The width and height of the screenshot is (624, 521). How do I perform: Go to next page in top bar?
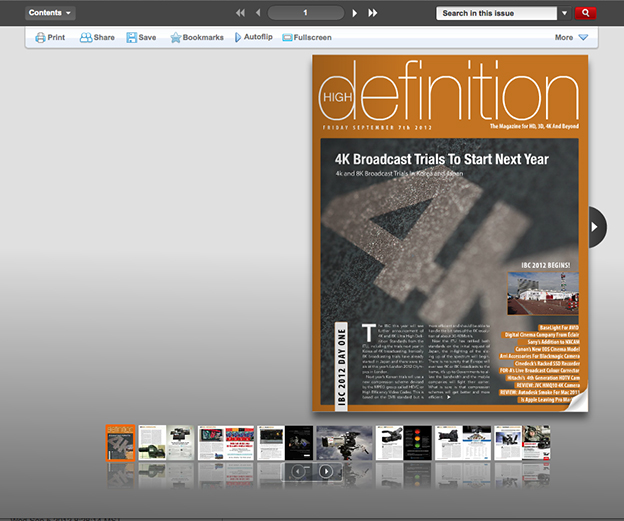coord(355,13)
